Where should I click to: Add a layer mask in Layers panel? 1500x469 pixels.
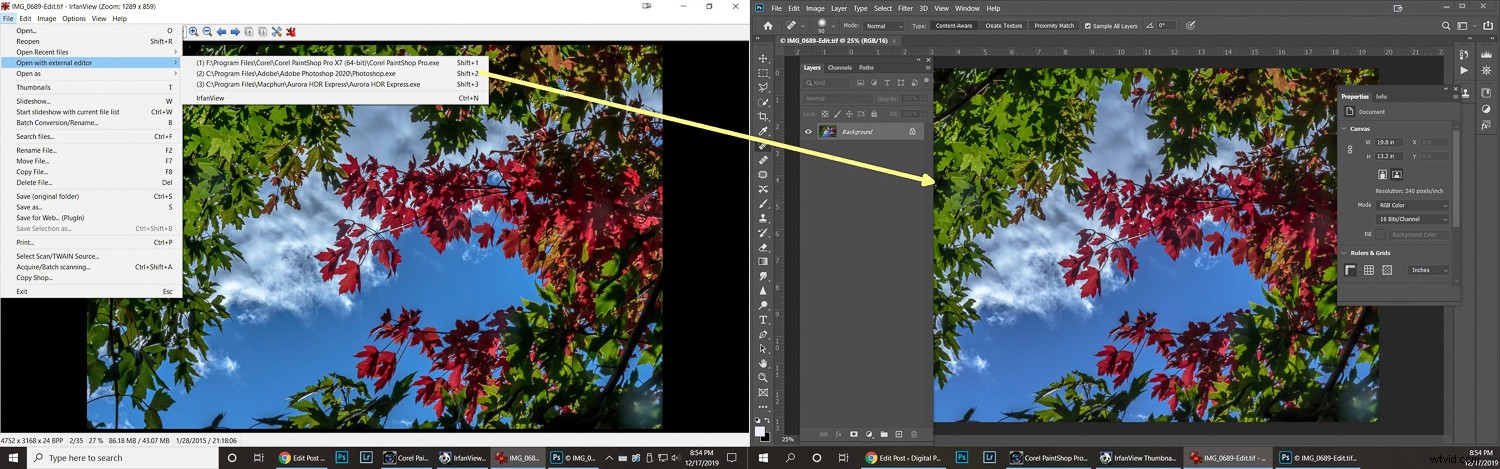pyautogui.click(x=854, y=434)
